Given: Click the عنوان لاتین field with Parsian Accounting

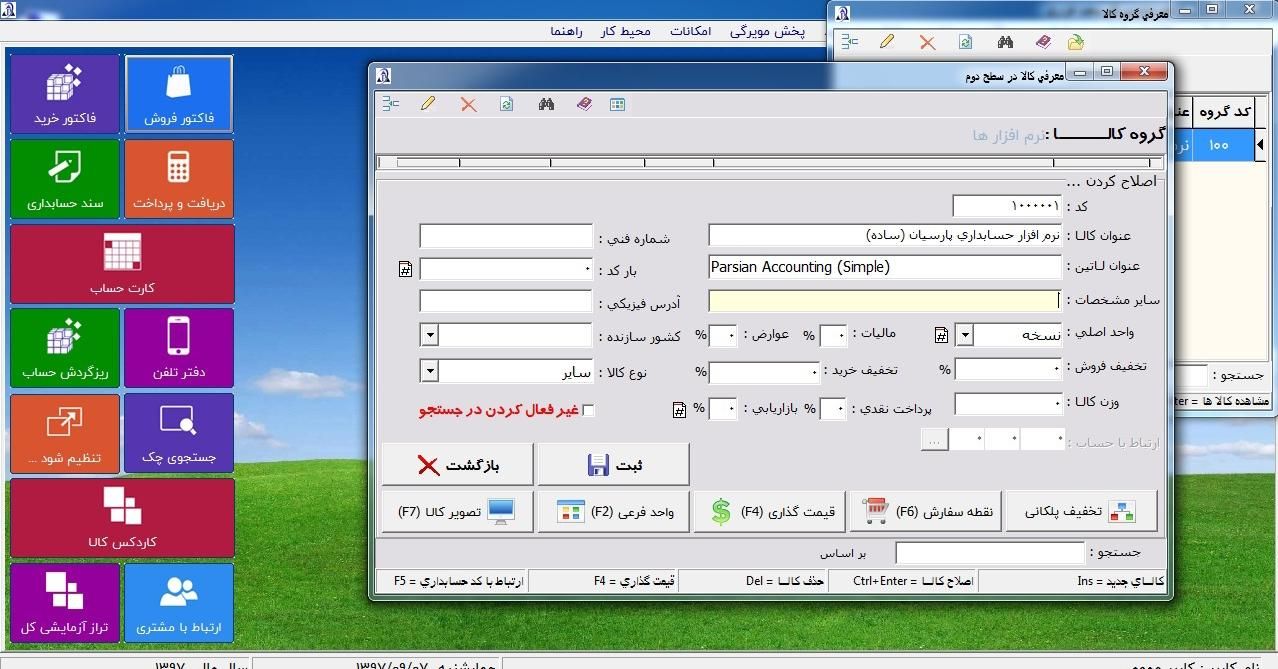Looking at the screenshot, I should click(x=885, y=267).
